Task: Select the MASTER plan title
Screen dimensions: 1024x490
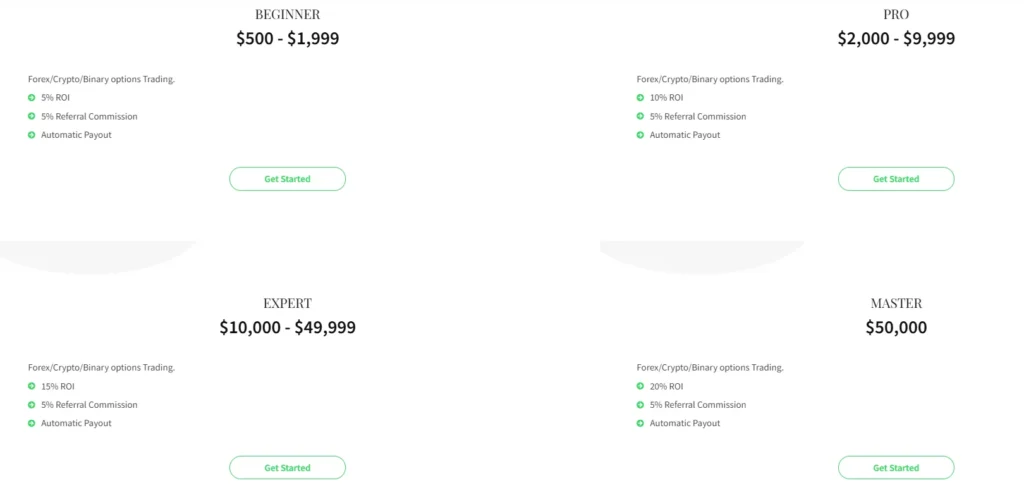Action: (896, 303)
